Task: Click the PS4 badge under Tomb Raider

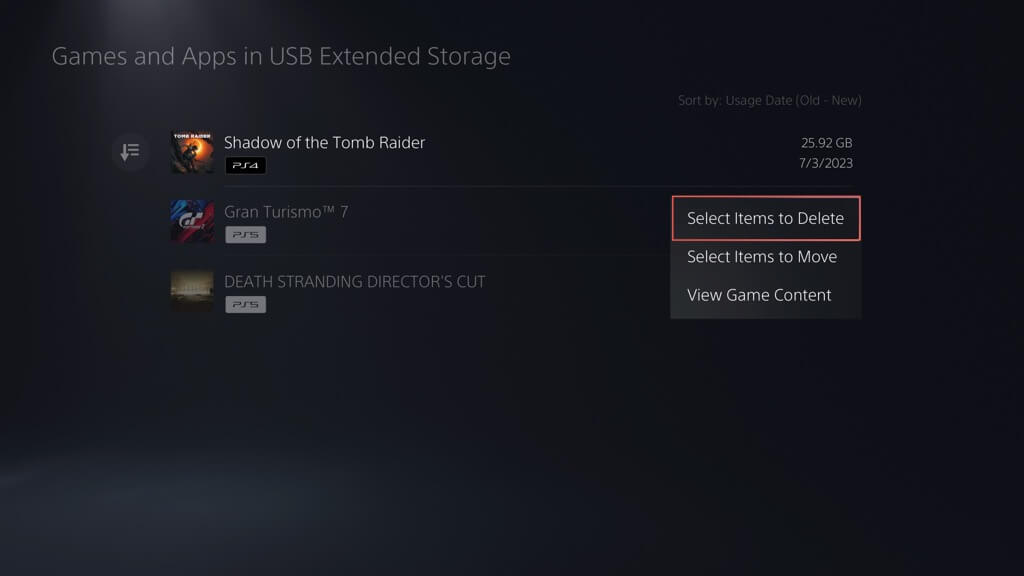Action: pyautogui.click(x=245, y=165)
